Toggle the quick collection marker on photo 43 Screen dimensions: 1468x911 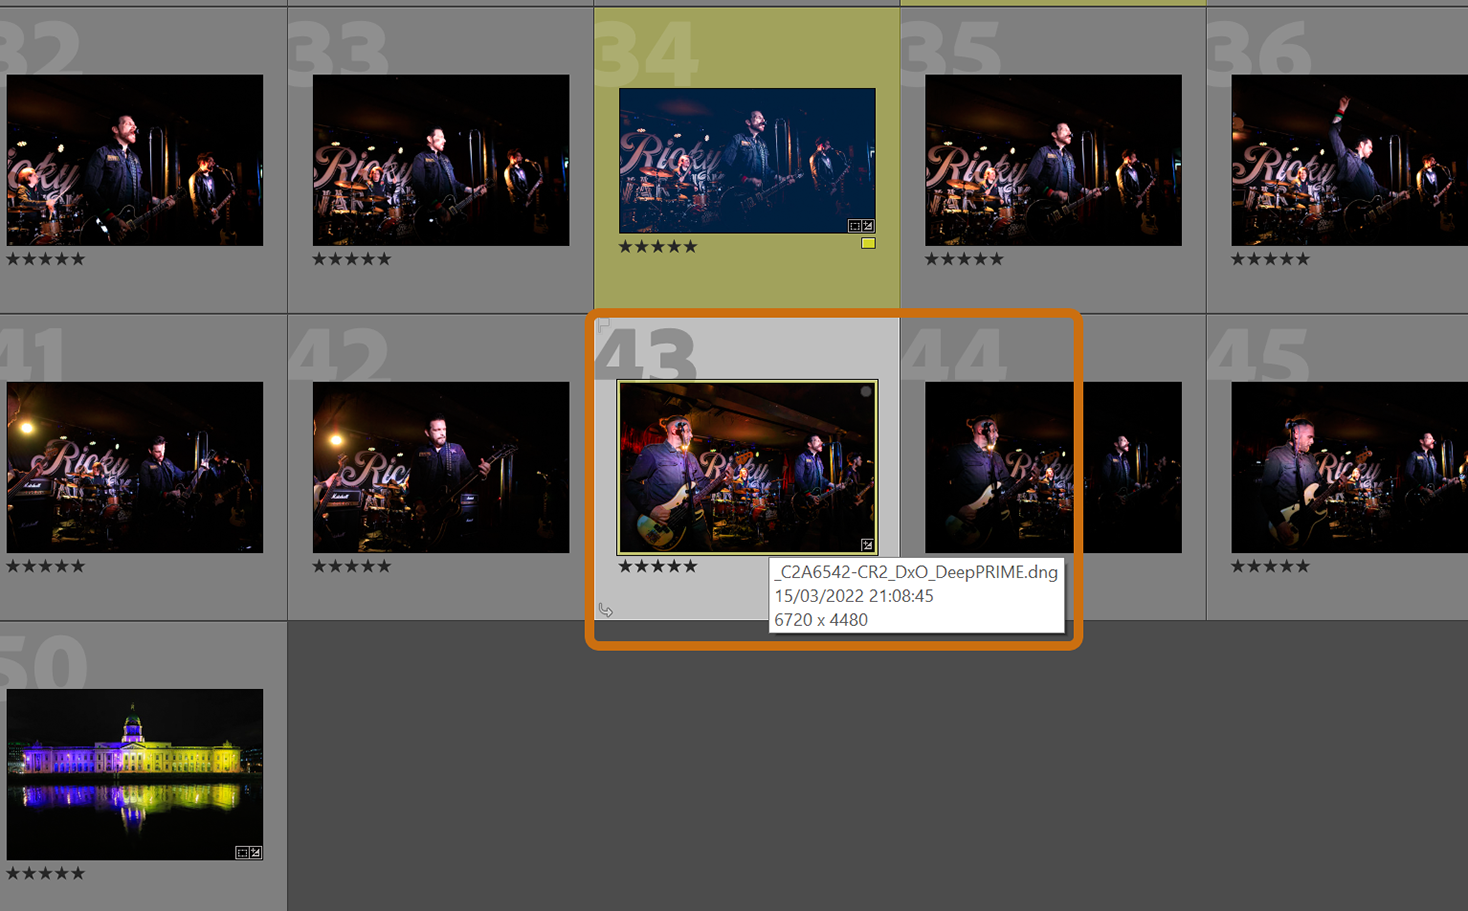pos(866,392)
